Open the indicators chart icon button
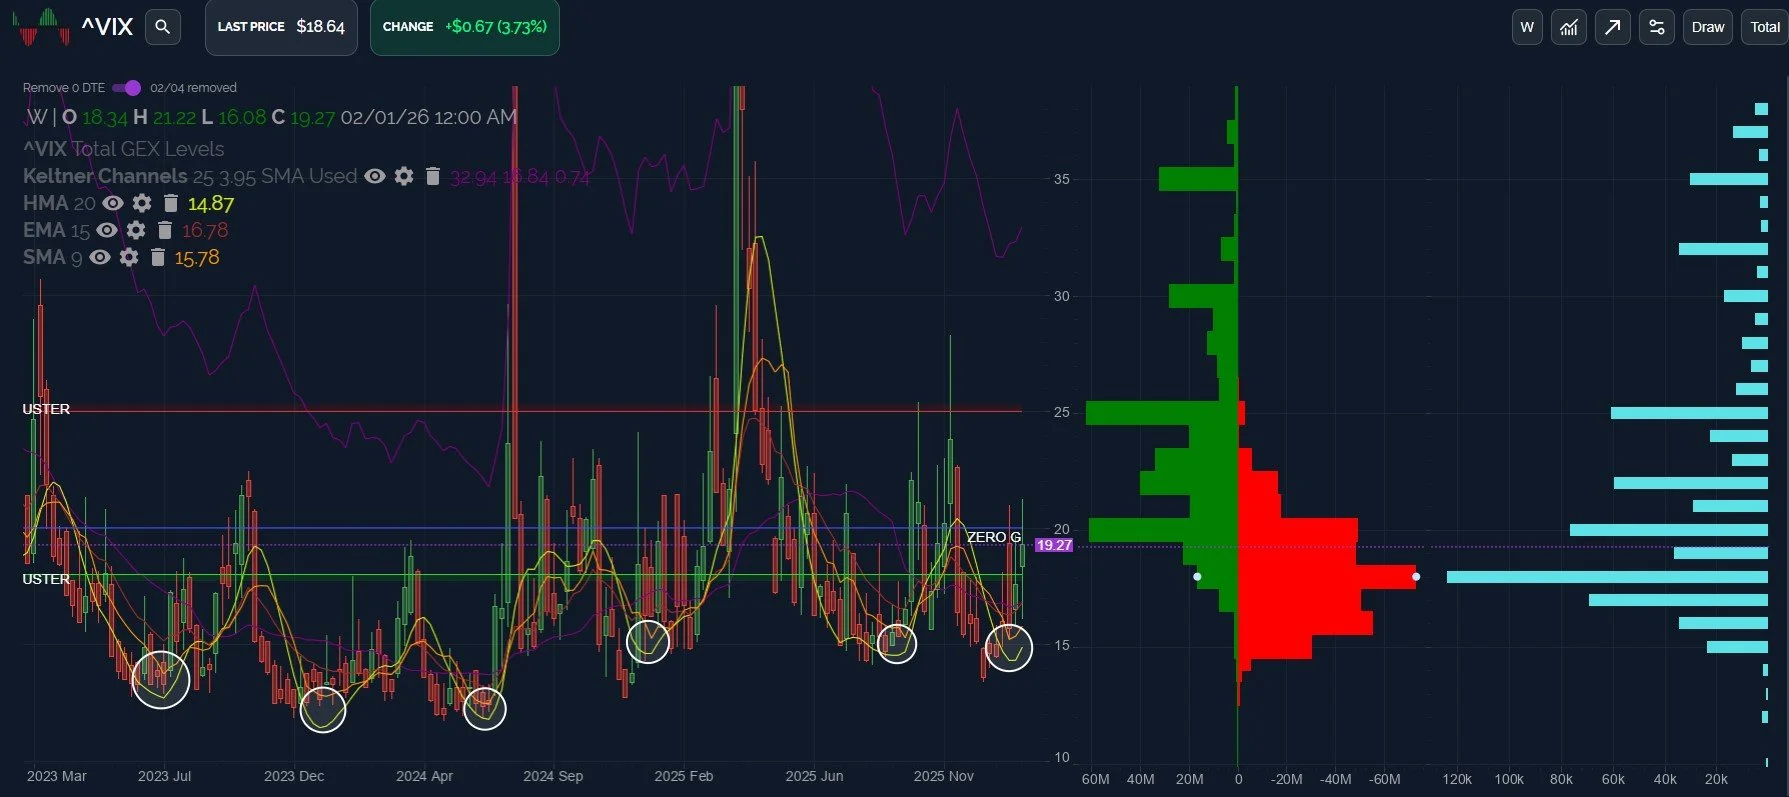The height and width of the screenshot is (797, 1789). point(1569,27)
